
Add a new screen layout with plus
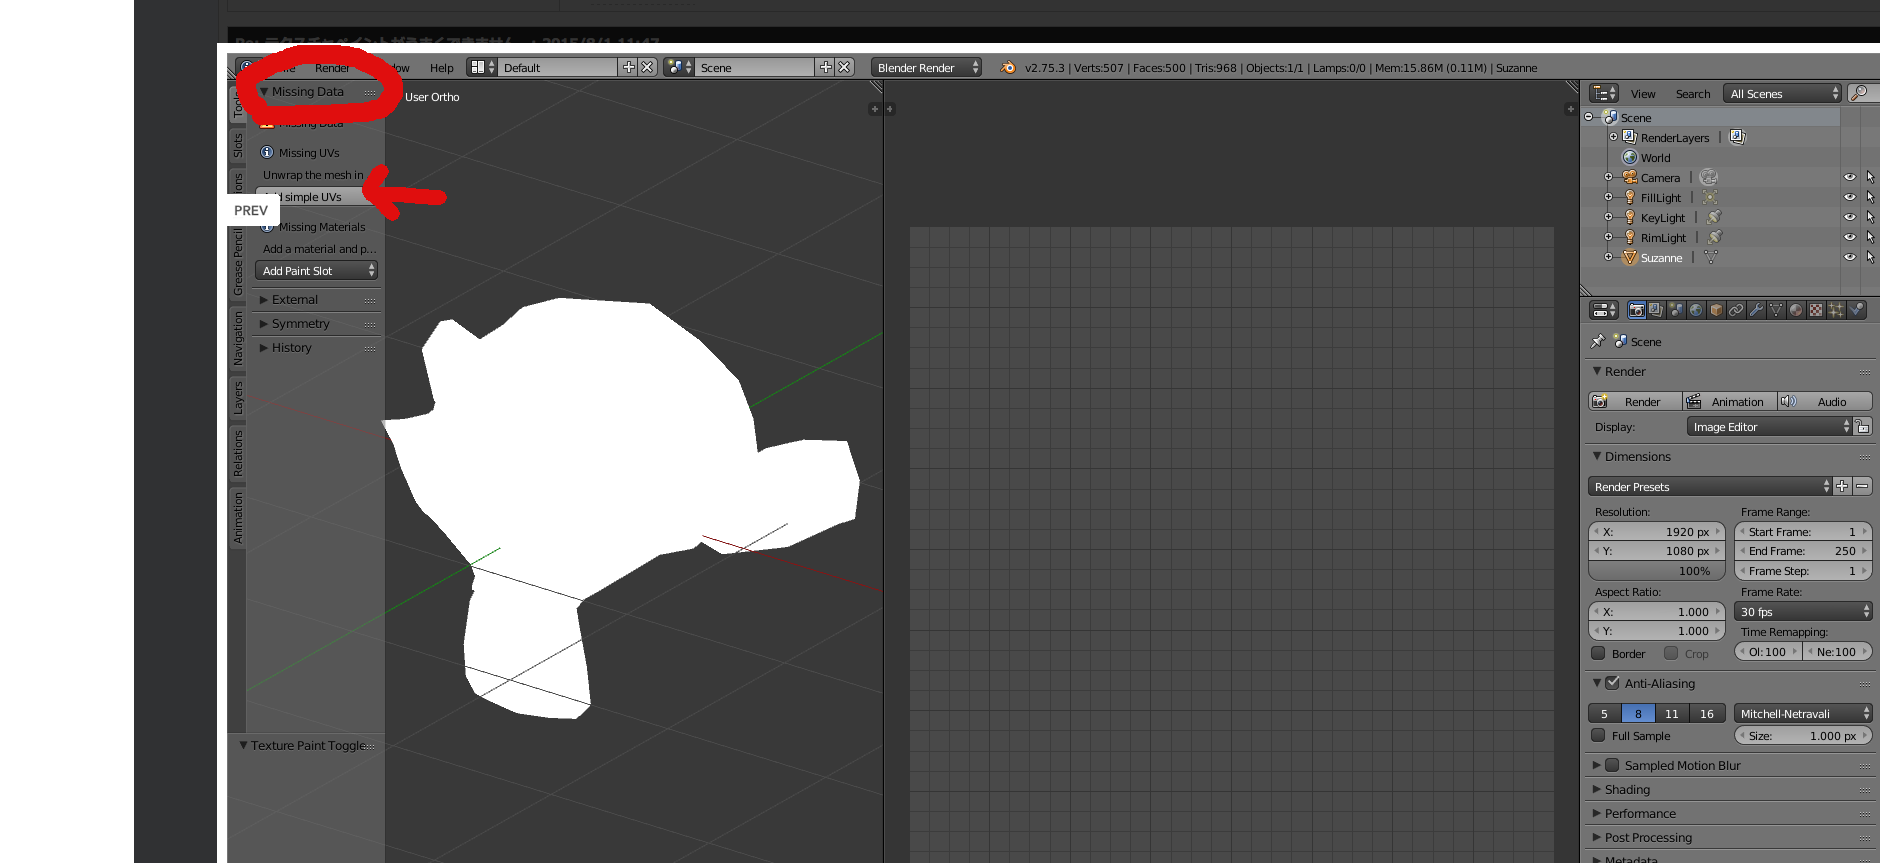[x=628, y=67]
